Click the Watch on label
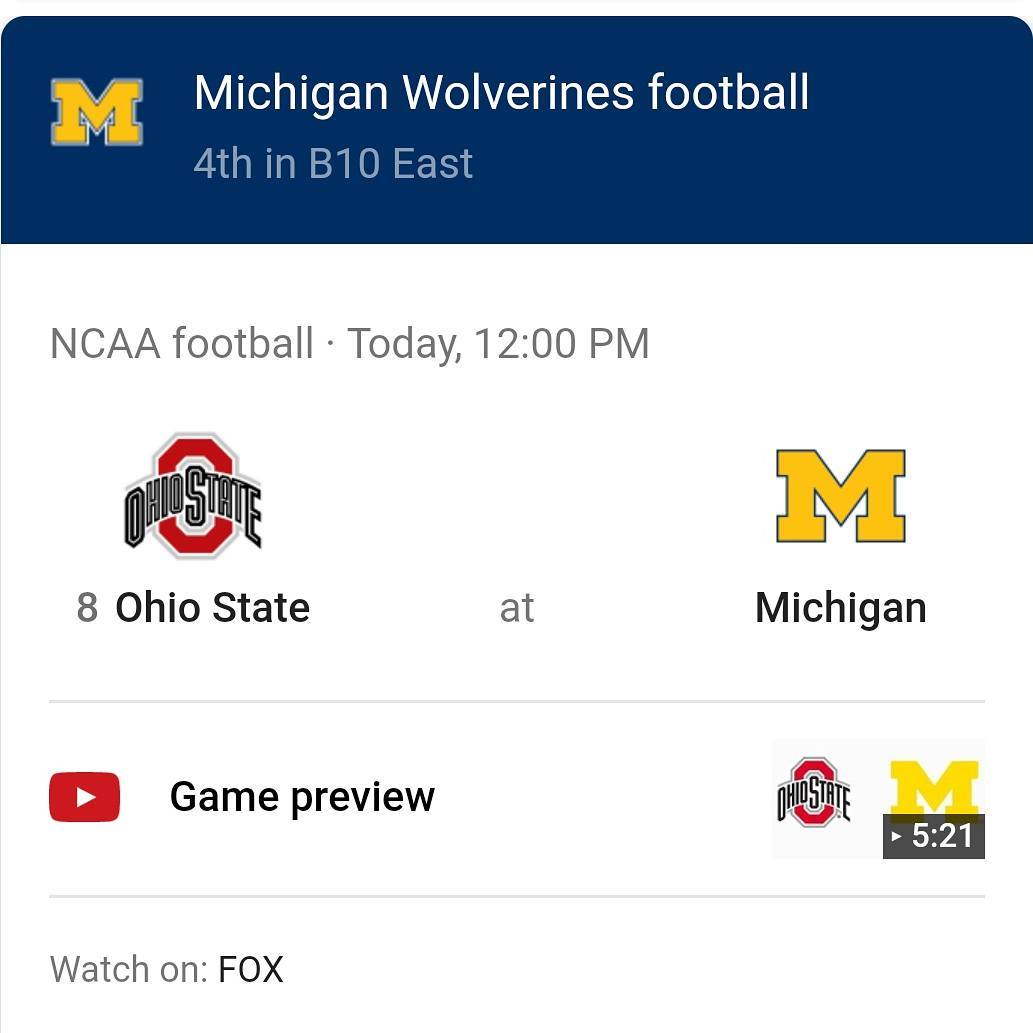1033x1033 pixels. pos(129,969)
